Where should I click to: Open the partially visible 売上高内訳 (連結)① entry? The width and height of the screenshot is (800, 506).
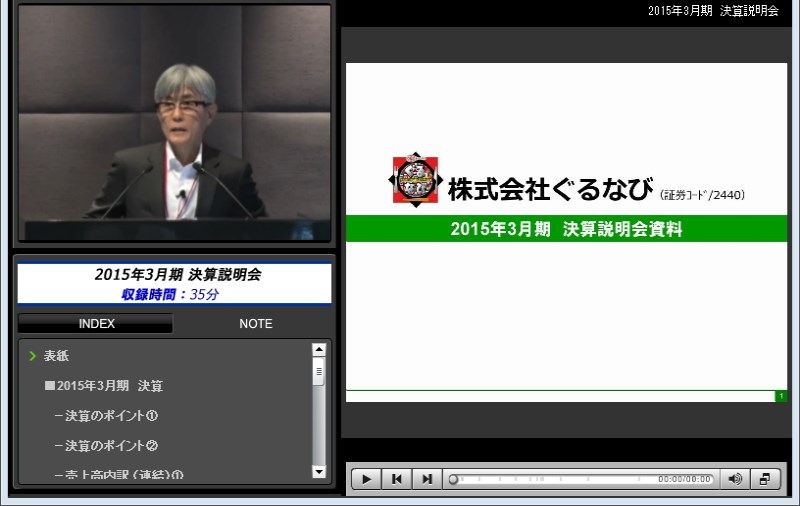tap(119, 475)
